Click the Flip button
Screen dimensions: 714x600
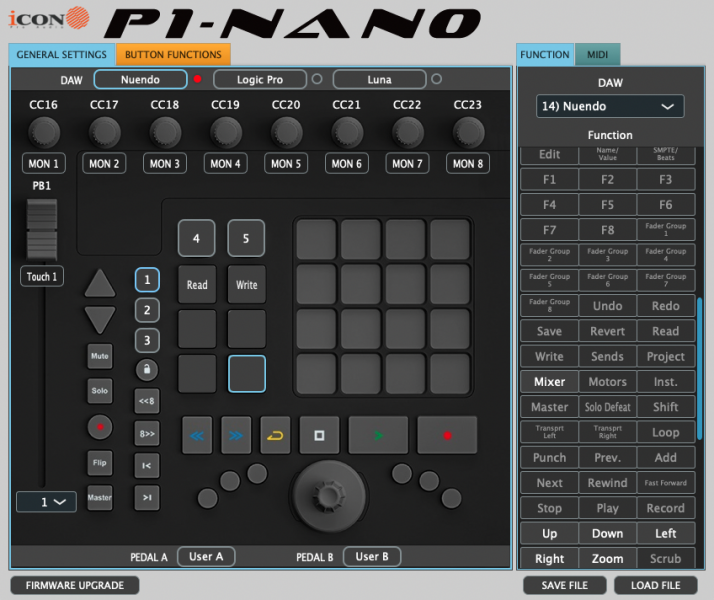[x=100, y=463]
